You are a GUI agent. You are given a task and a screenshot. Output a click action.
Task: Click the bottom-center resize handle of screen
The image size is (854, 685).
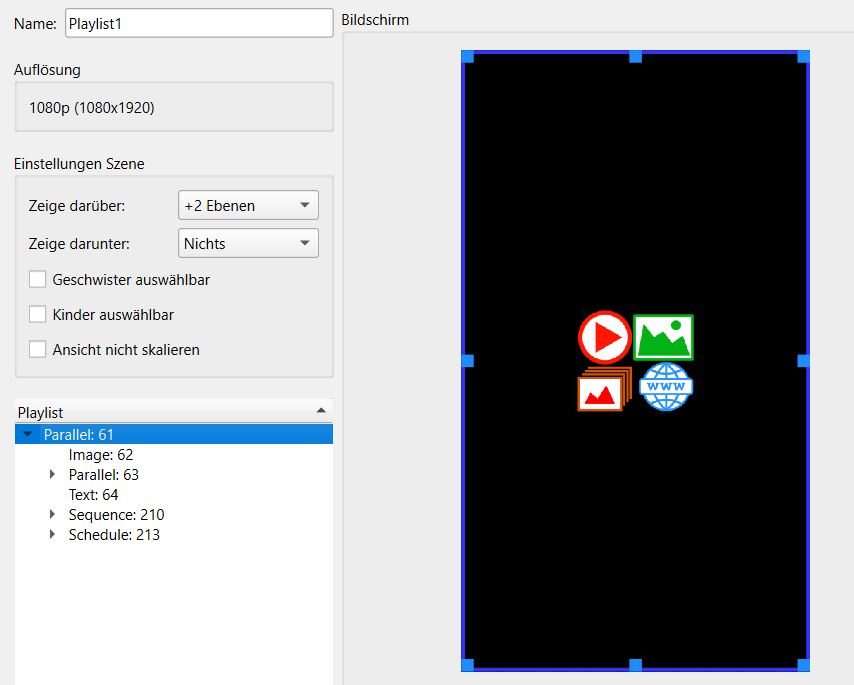[635, 665]
